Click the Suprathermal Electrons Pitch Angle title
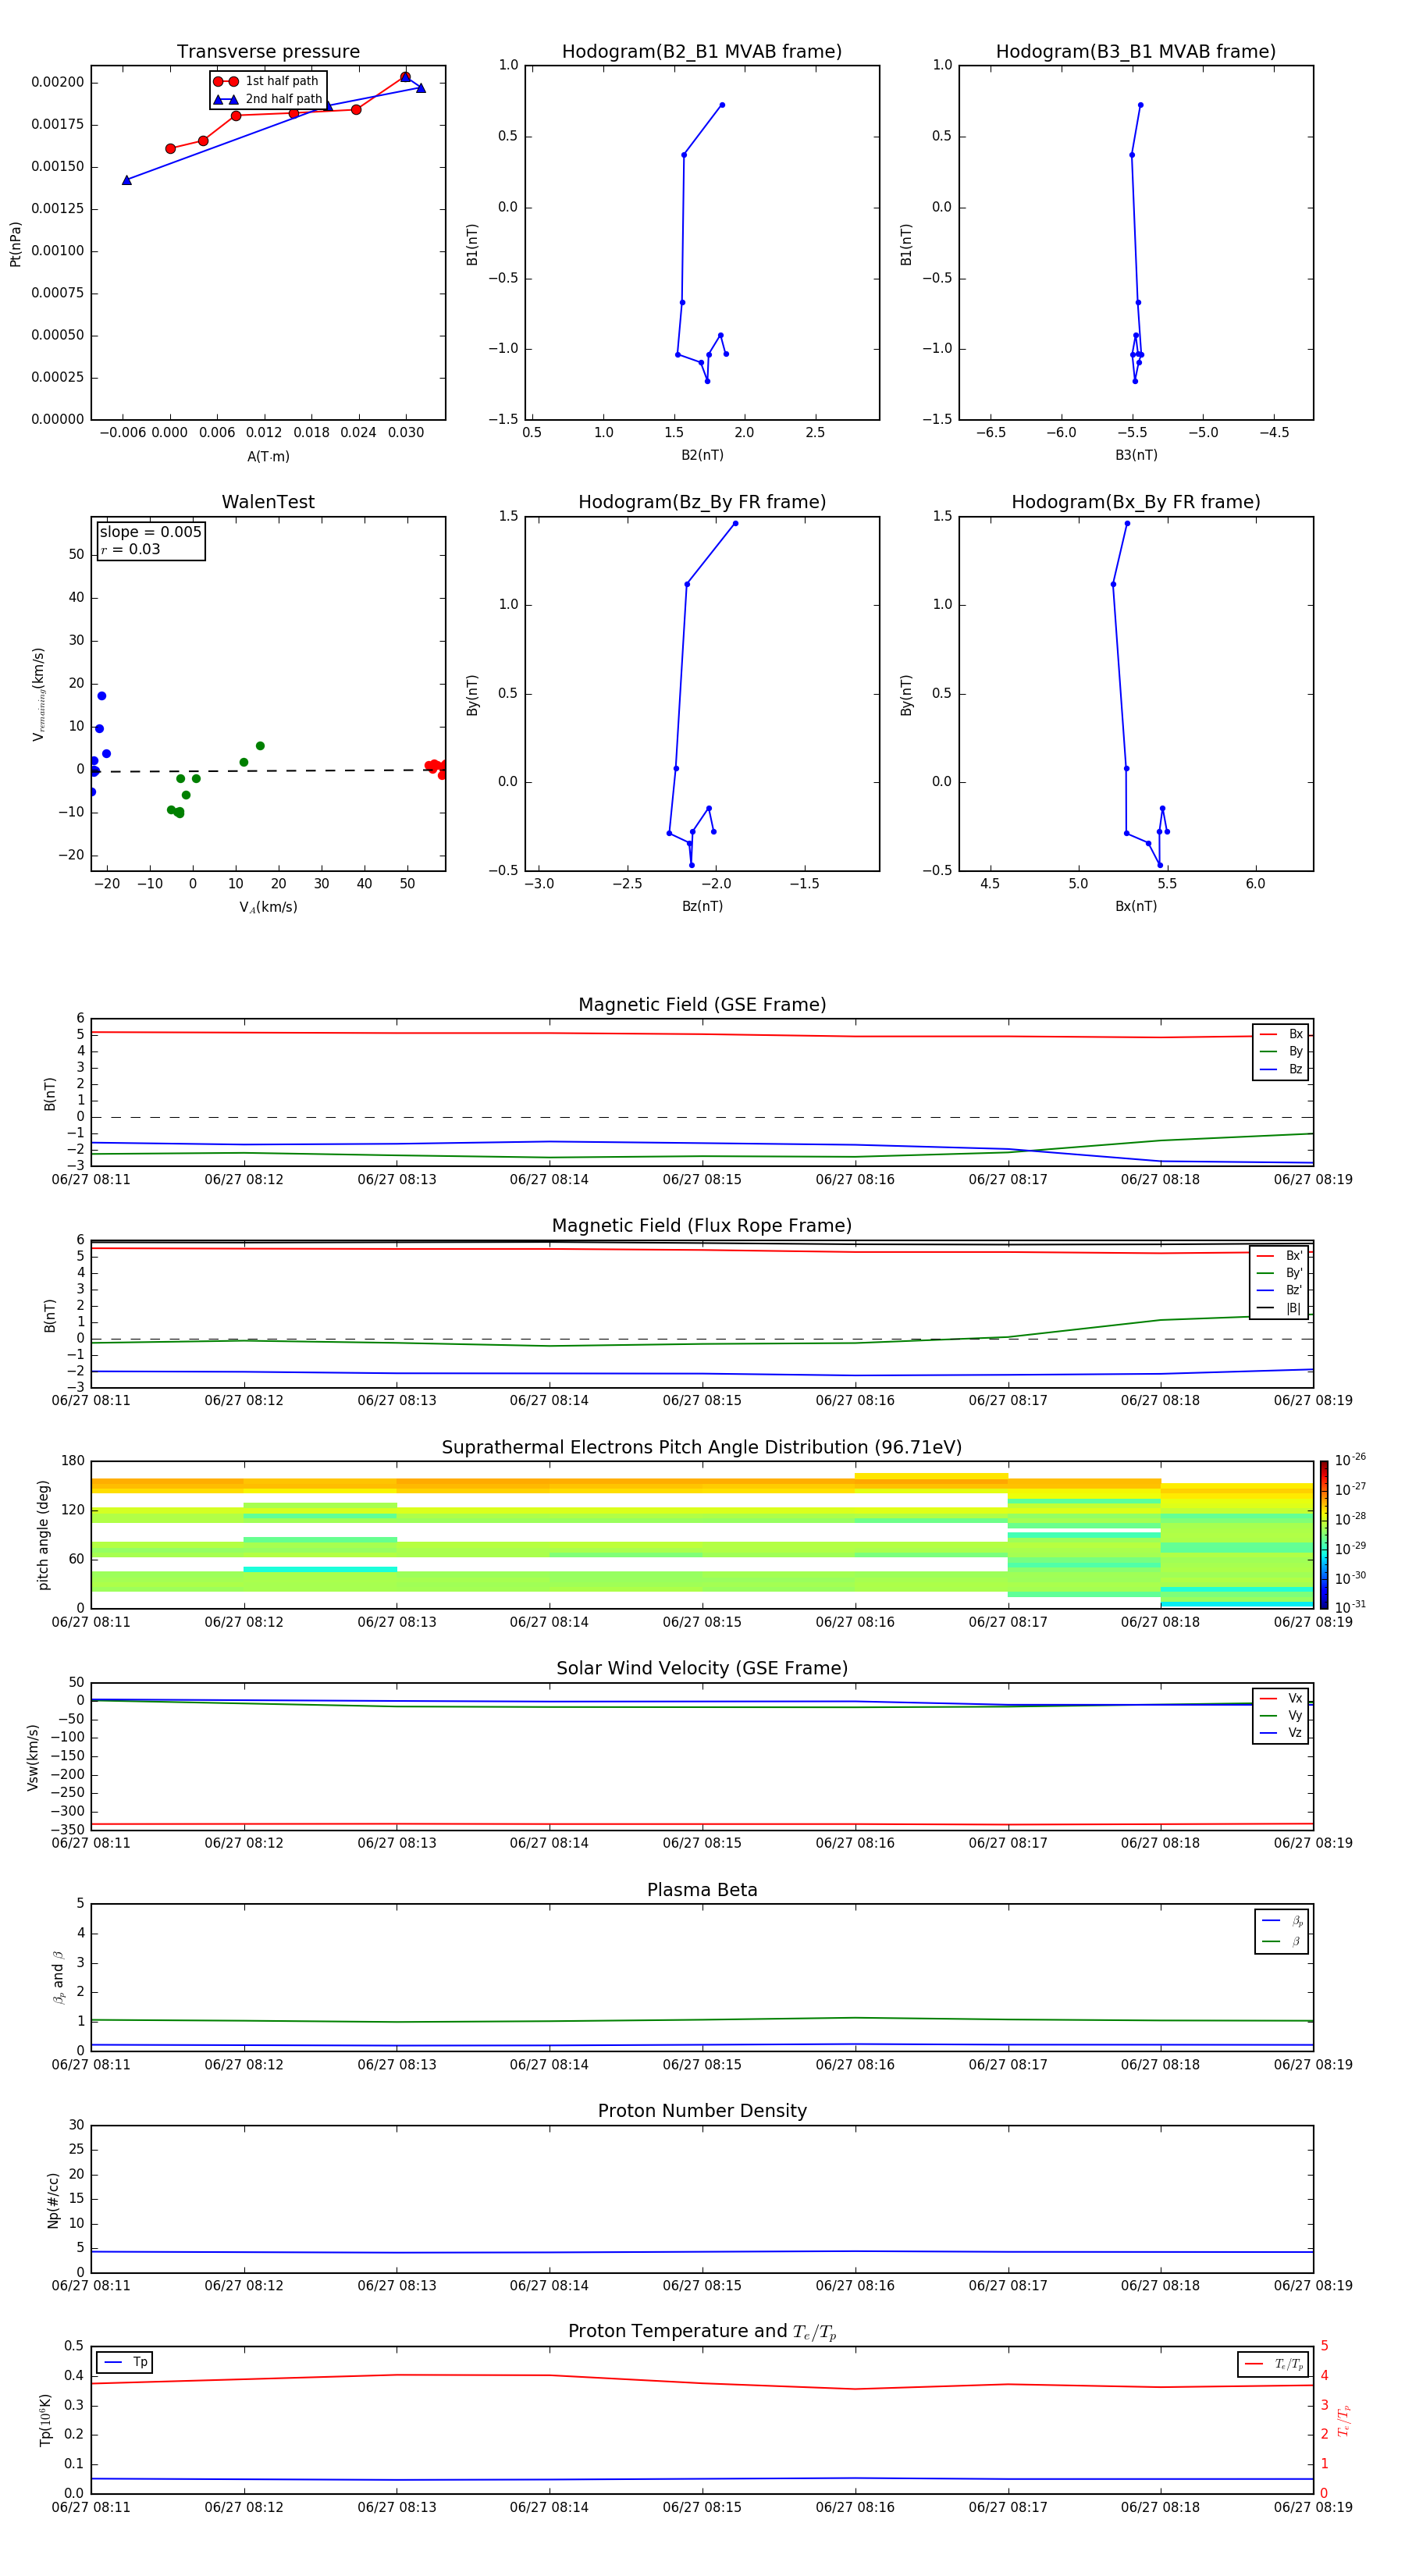This screenshot has height=2576, width=1405. click(x=702, y=1447)
